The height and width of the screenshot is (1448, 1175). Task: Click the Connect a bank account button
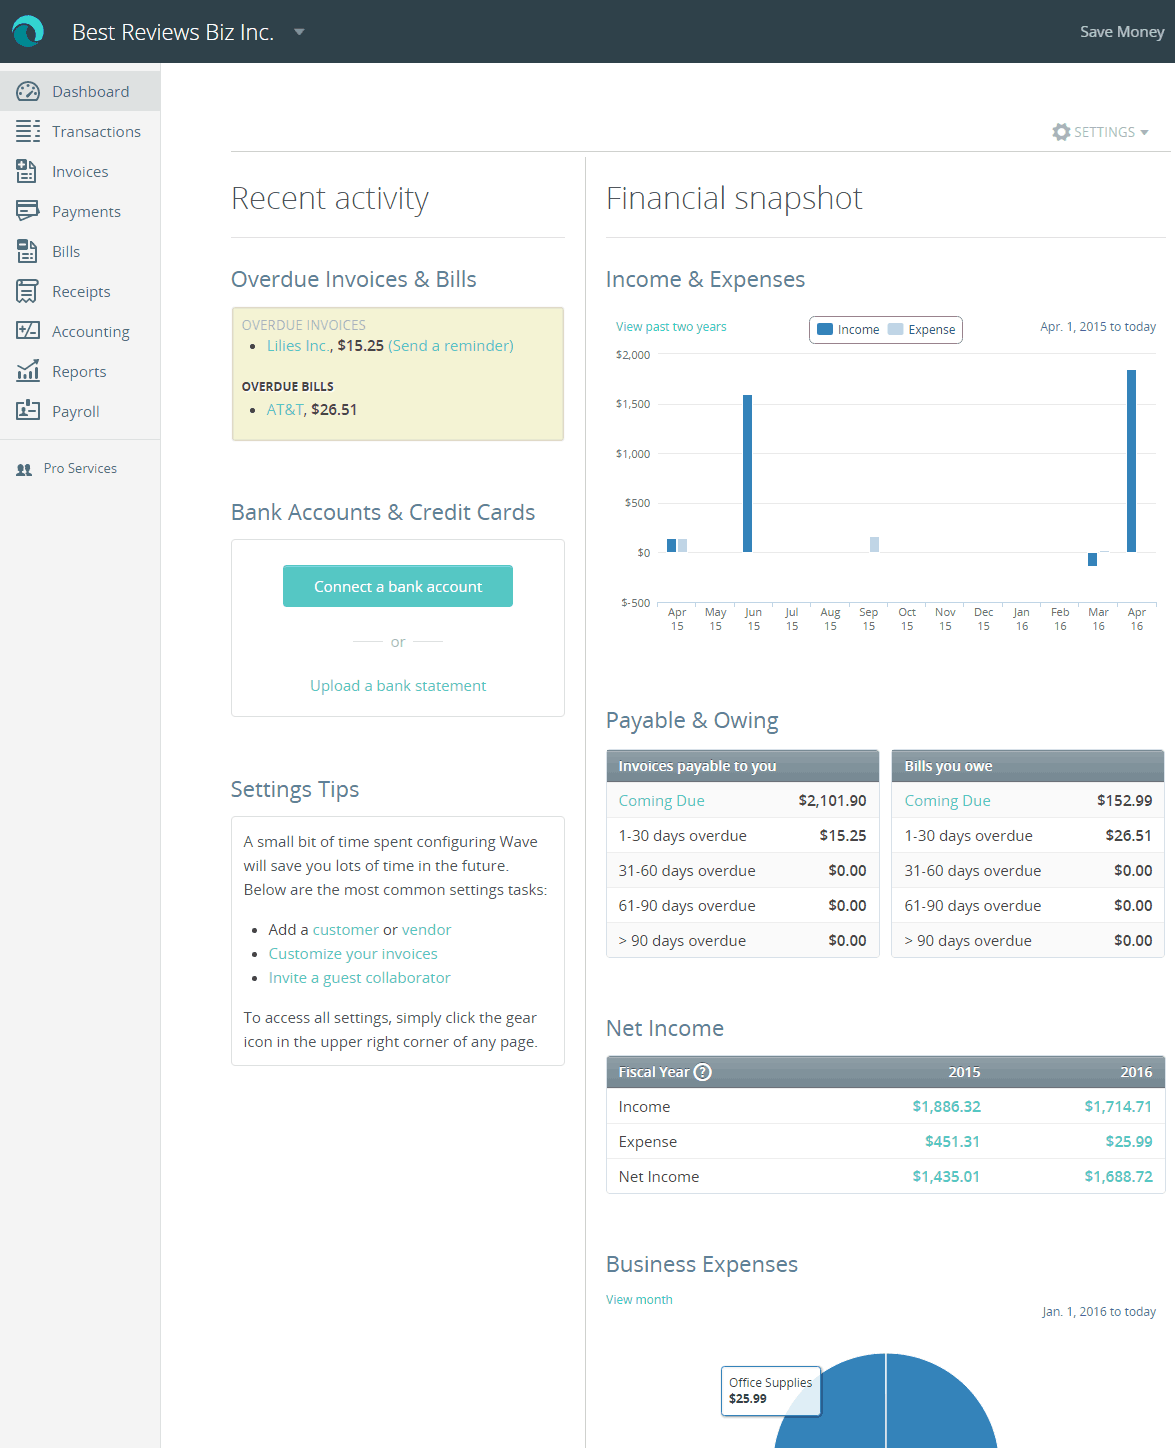tap(397, 586)
